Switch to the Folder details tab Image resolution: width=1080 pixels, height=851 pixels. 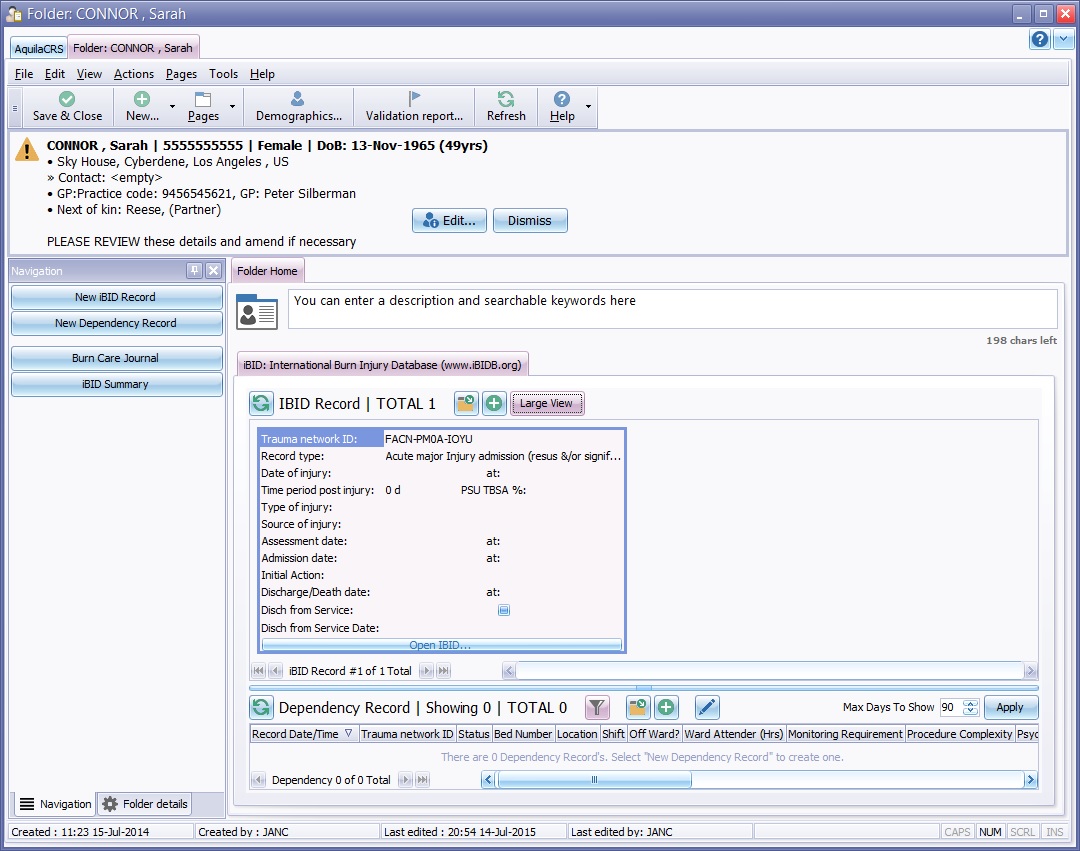145,804
